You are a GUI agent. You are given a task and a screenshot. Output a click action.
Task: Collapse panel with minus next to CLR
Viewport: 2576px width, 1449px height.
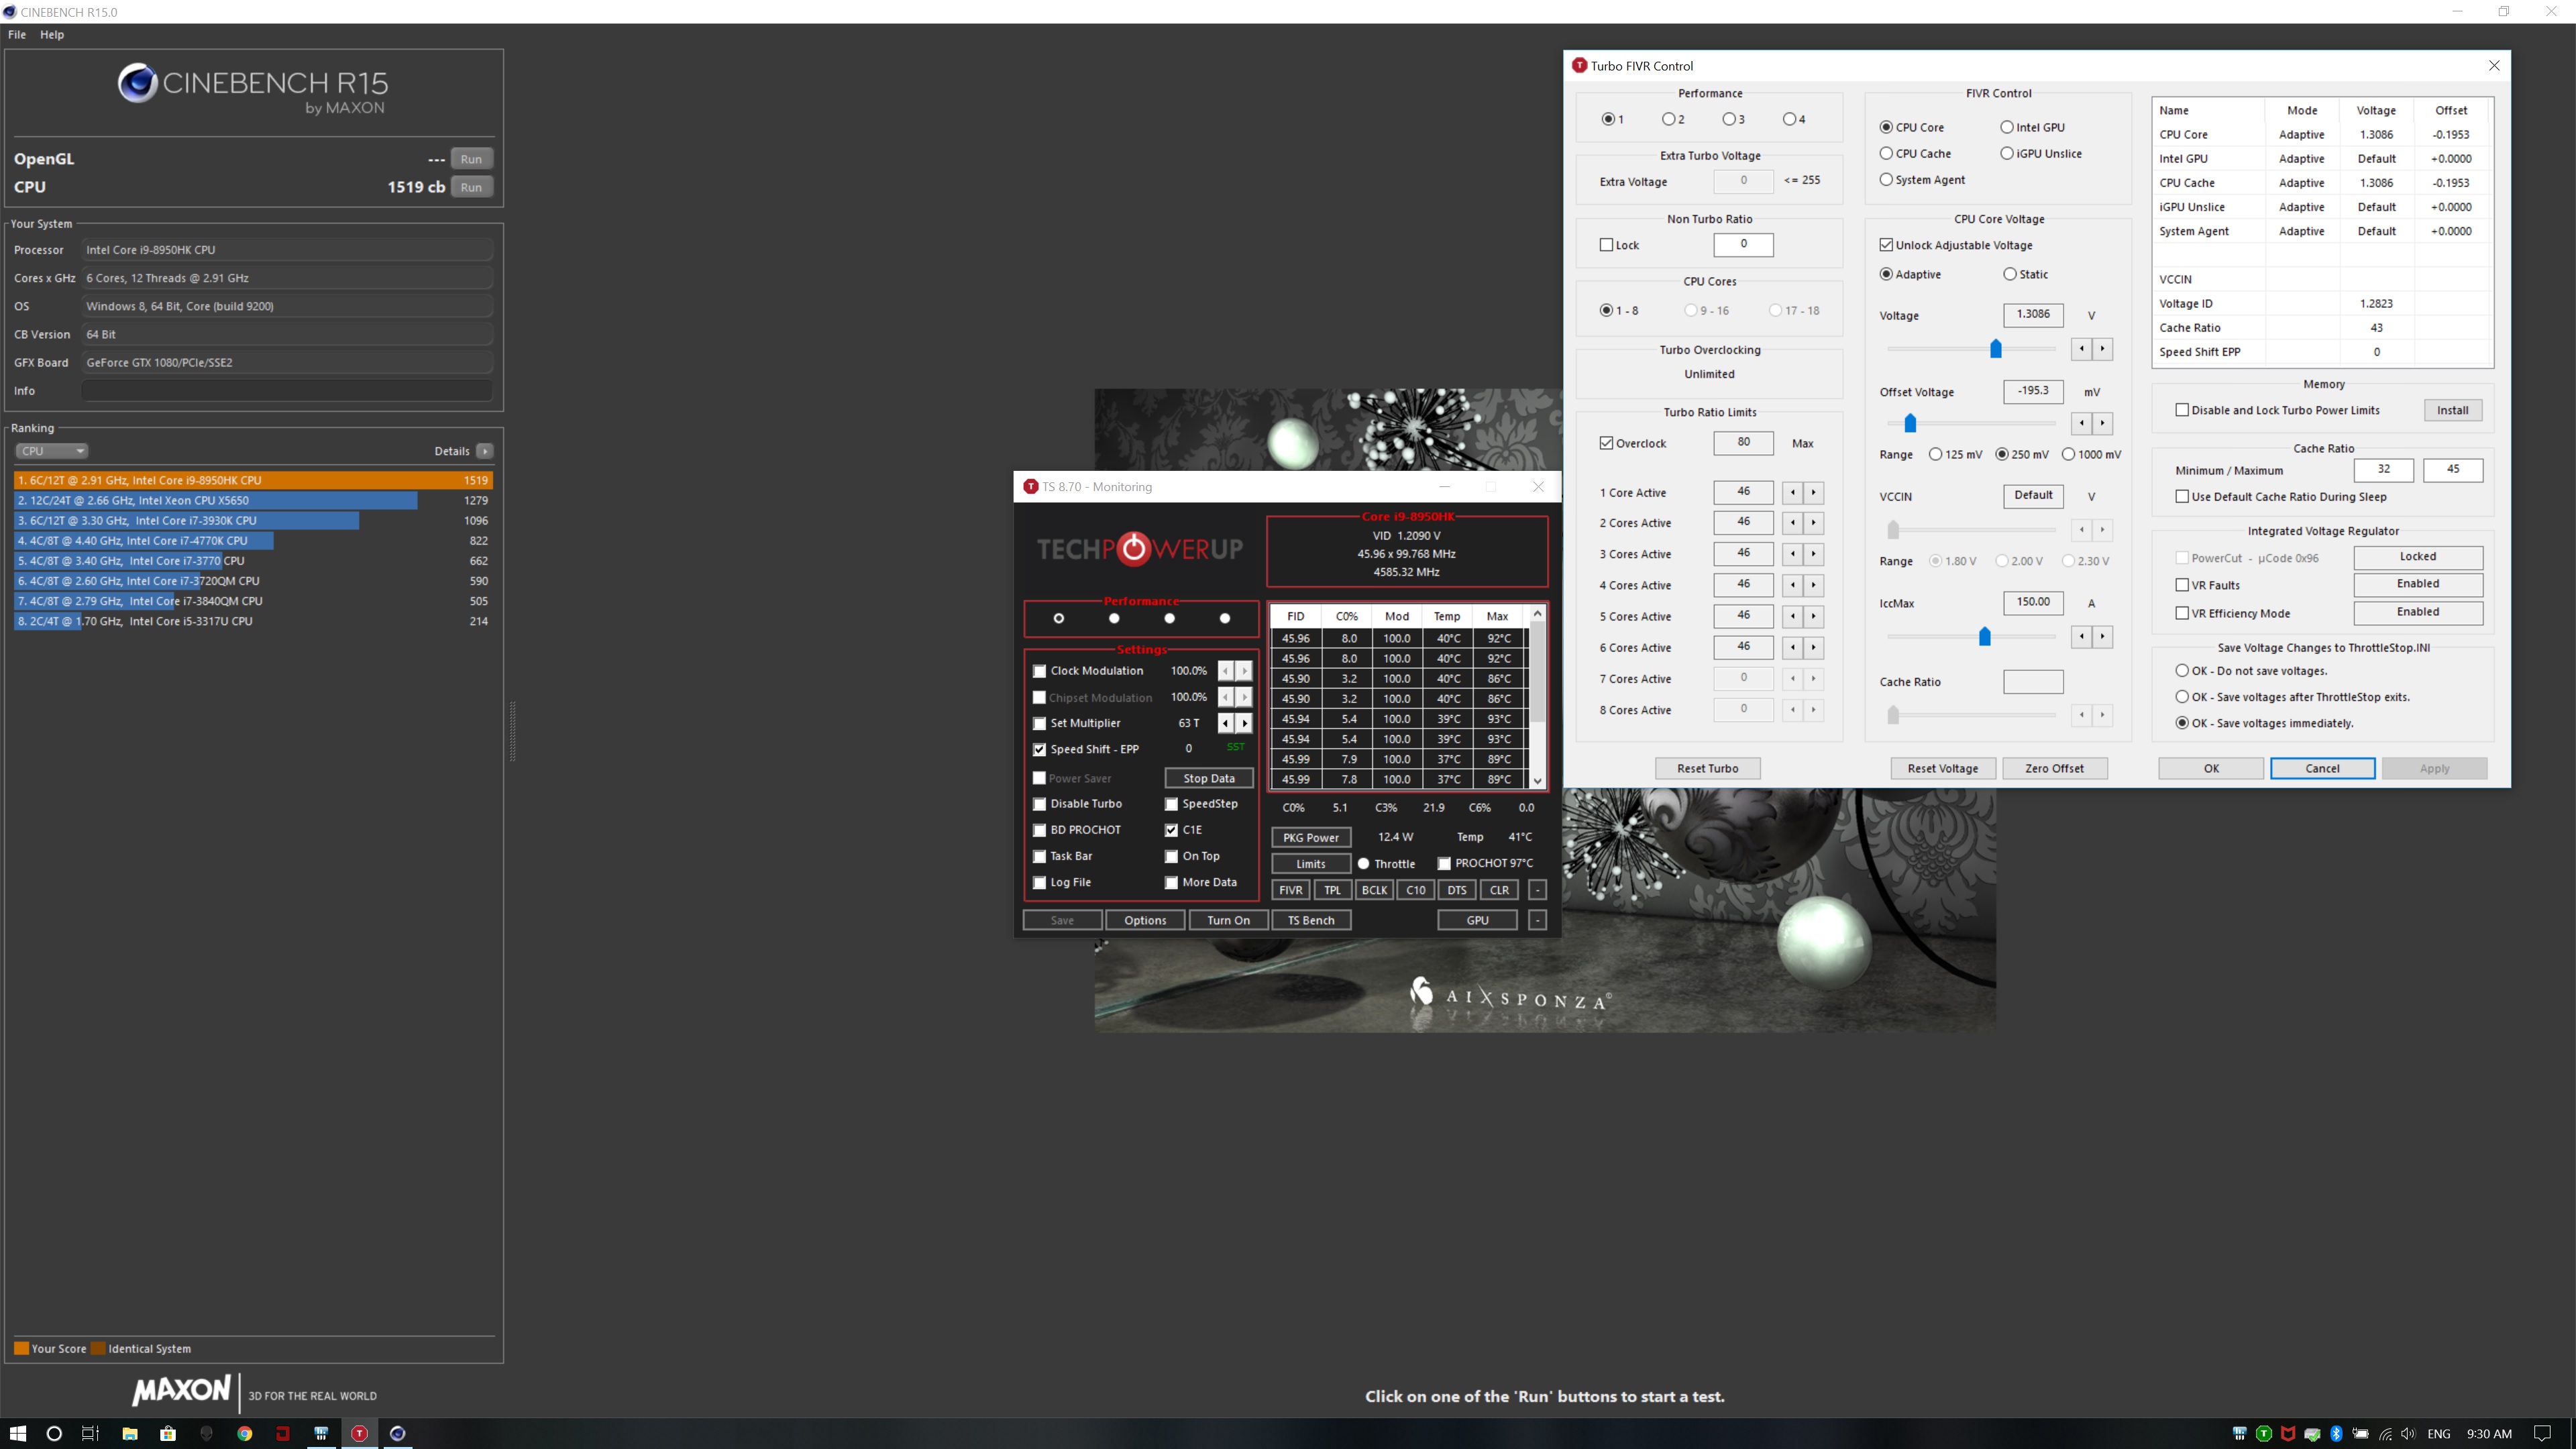click(x=1537, y=890)
